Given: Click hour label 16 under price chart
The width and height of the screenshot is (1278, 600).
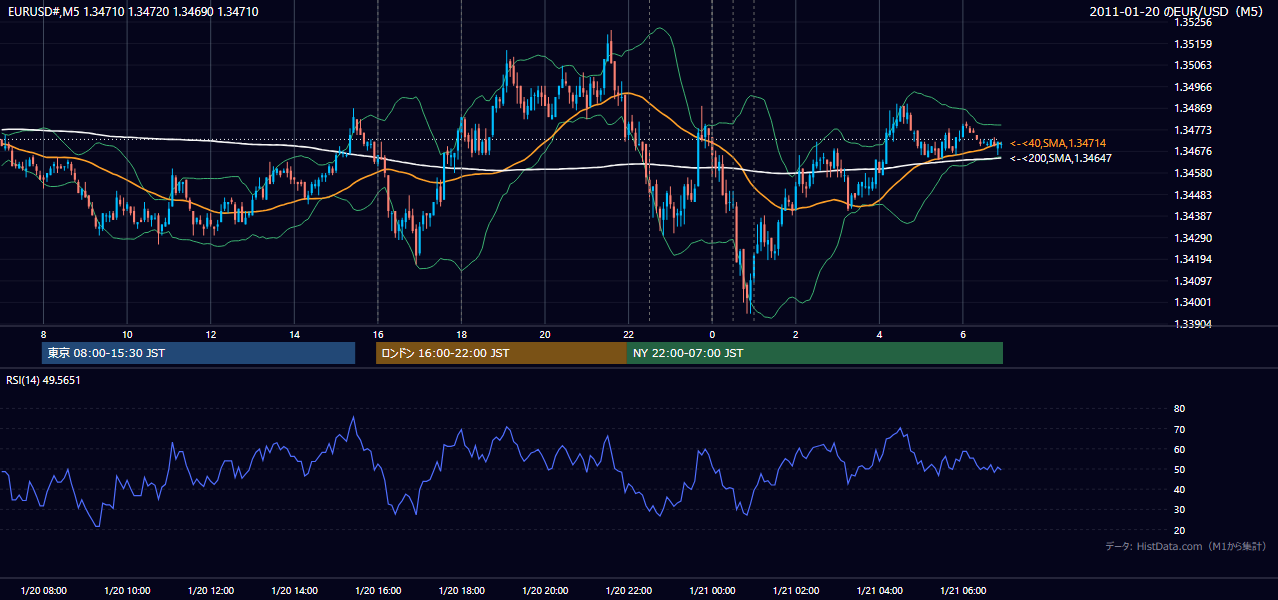Looking at the screenshot, I should pos(377,334).
